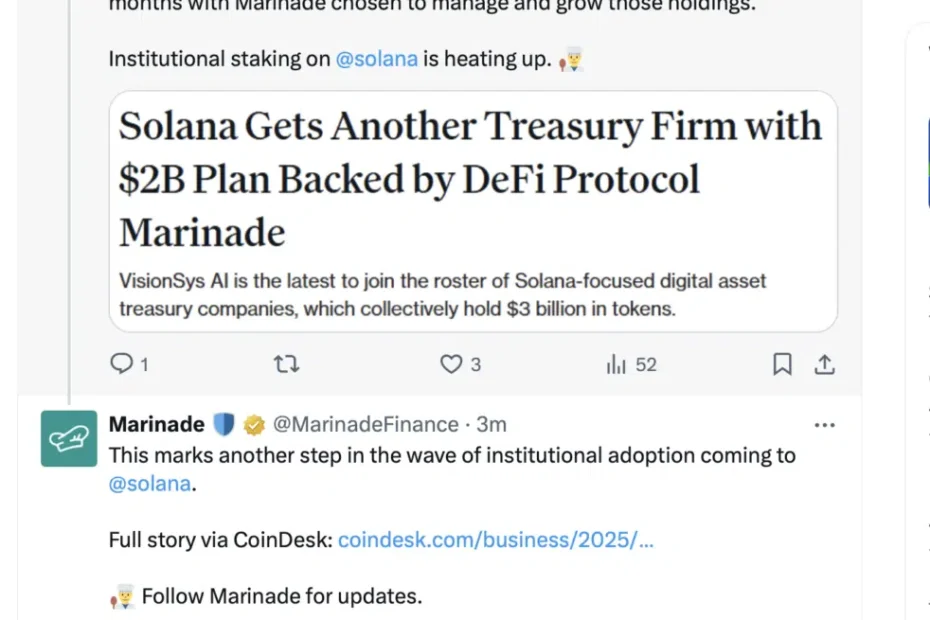Viewport: 930px width, 620px height.
Task: Click the gold verified badge
Action: [x=255, y=425]
